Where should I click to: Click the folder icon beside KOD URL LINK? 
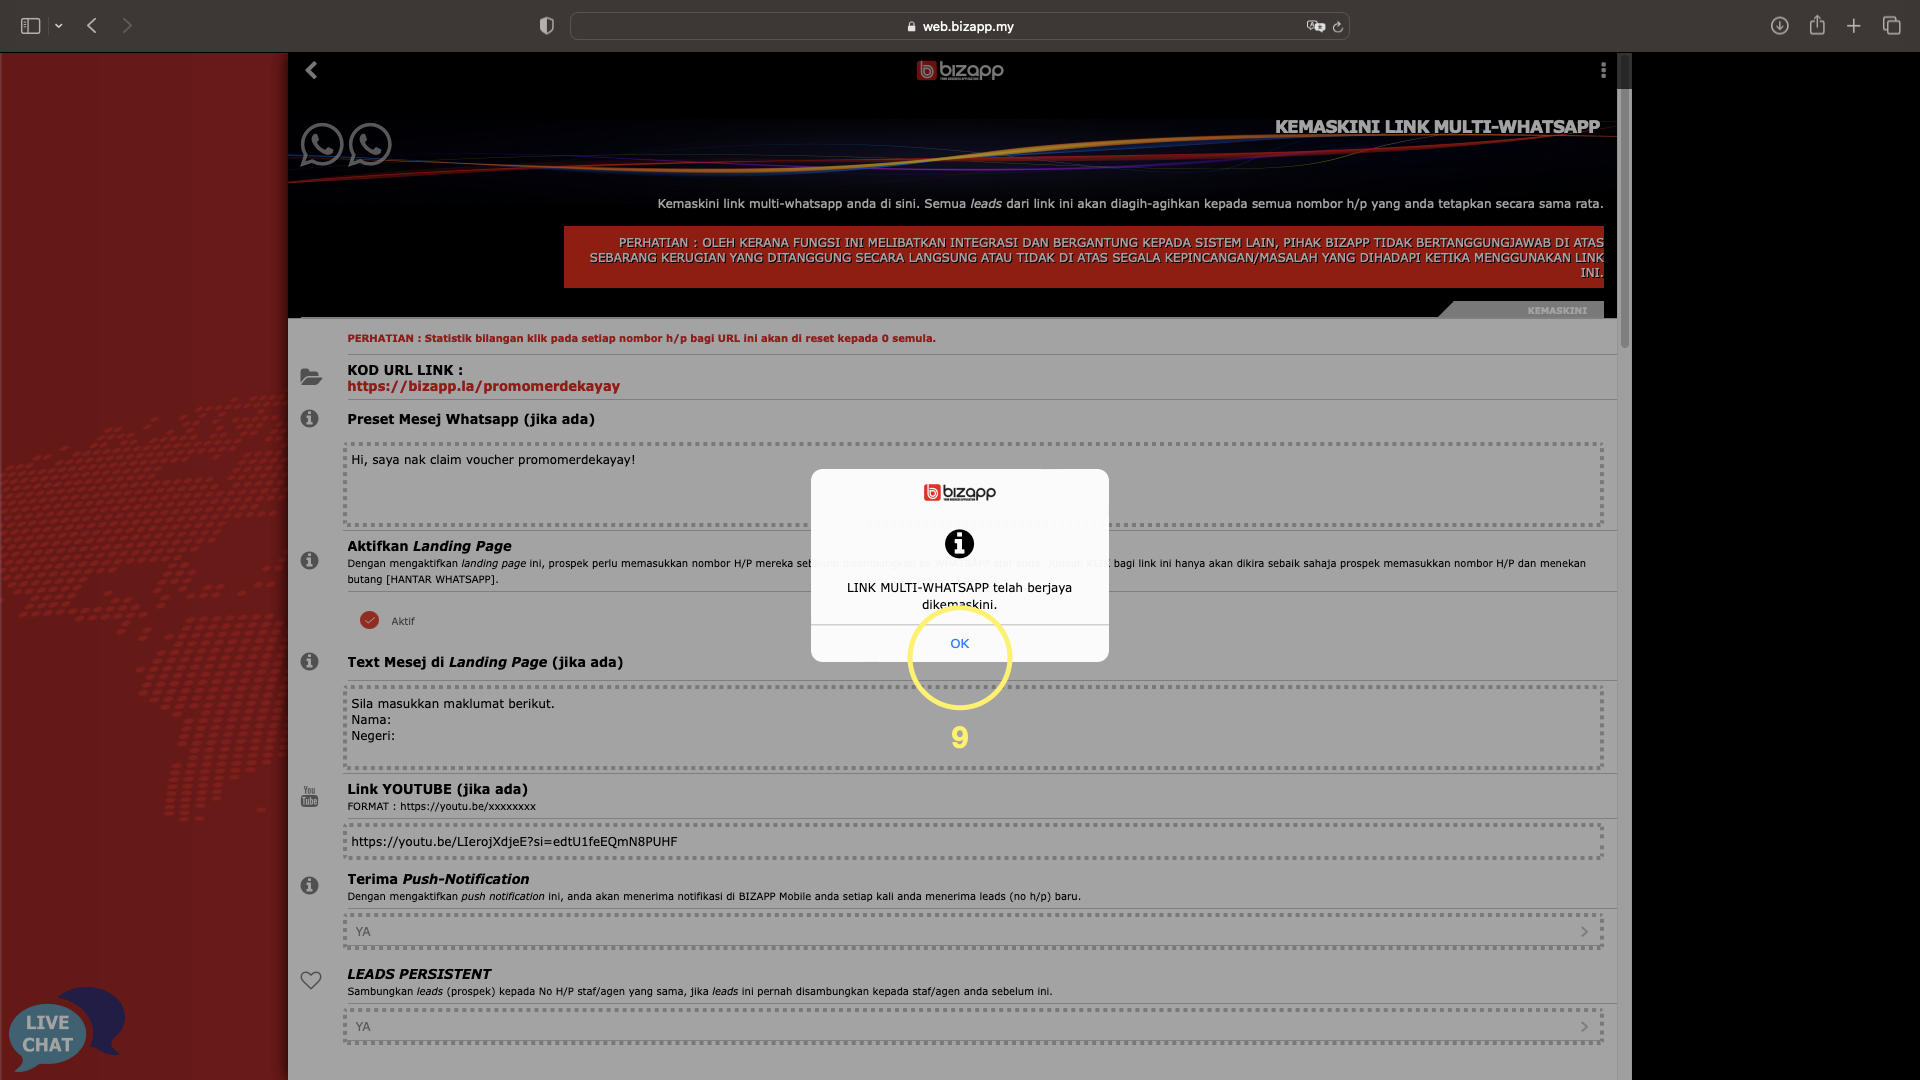coord(311,377)
